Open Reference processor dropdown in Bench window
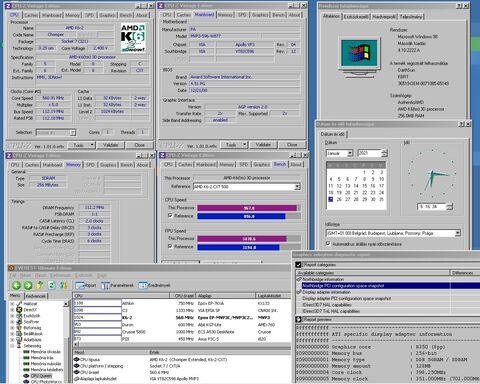The image size is (480, 384). point(297,187)
